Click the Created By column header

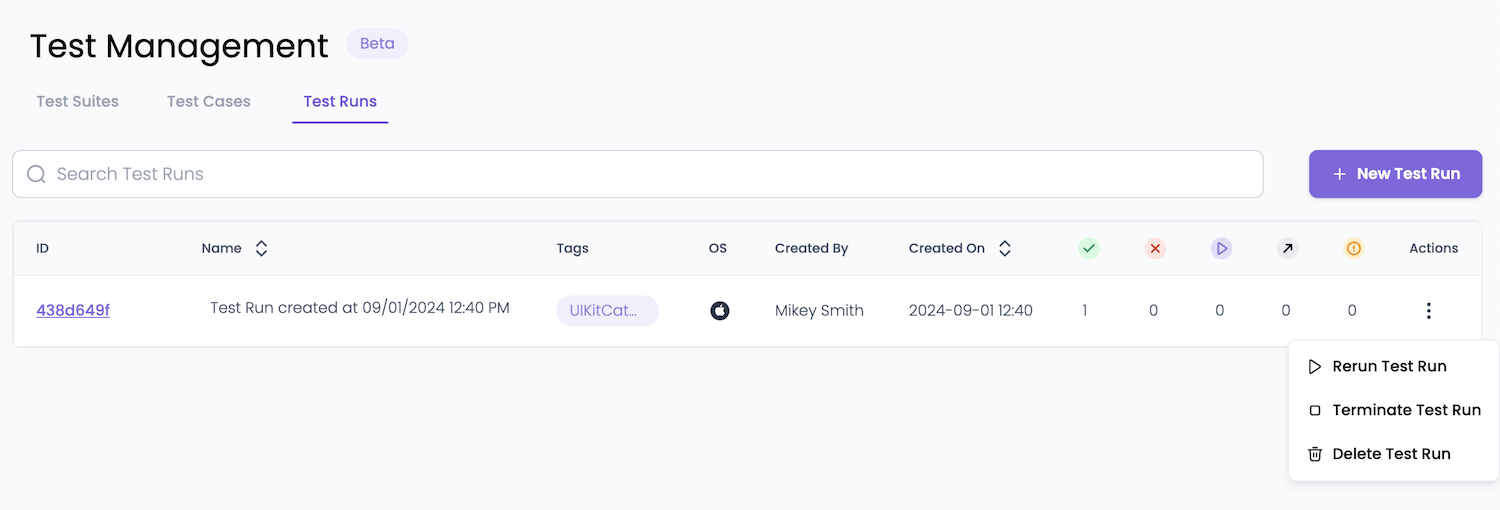(811, 248)
